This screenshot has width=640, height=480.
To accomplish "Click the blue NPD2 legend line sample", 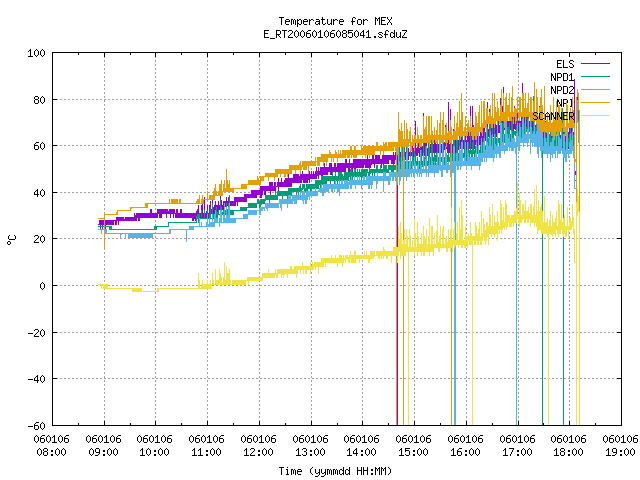I will click(x=595, y=89).
